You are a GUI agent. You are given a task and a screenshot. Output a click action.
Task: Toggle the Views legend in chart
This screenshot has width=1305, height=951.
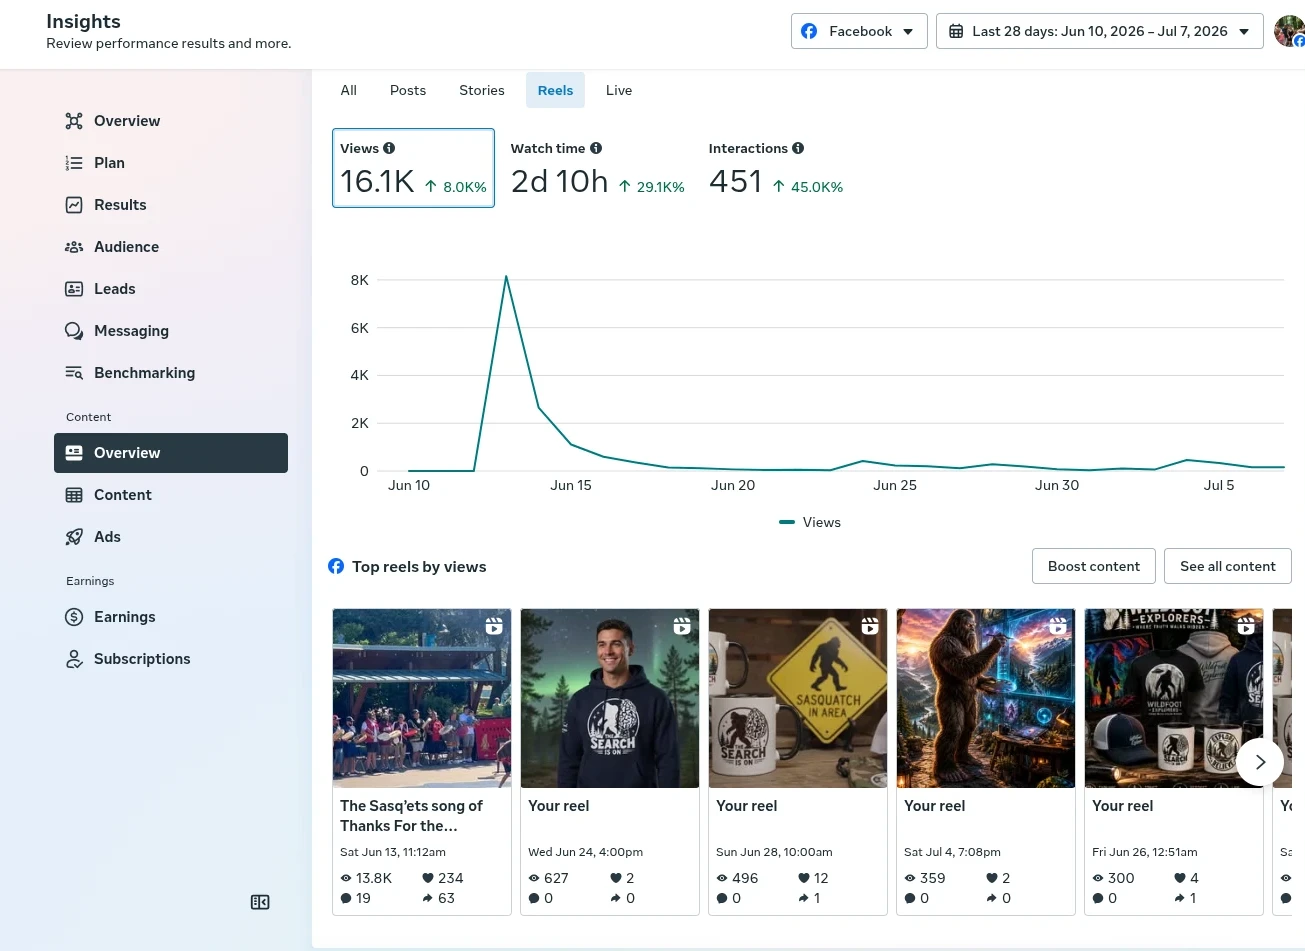810,522
